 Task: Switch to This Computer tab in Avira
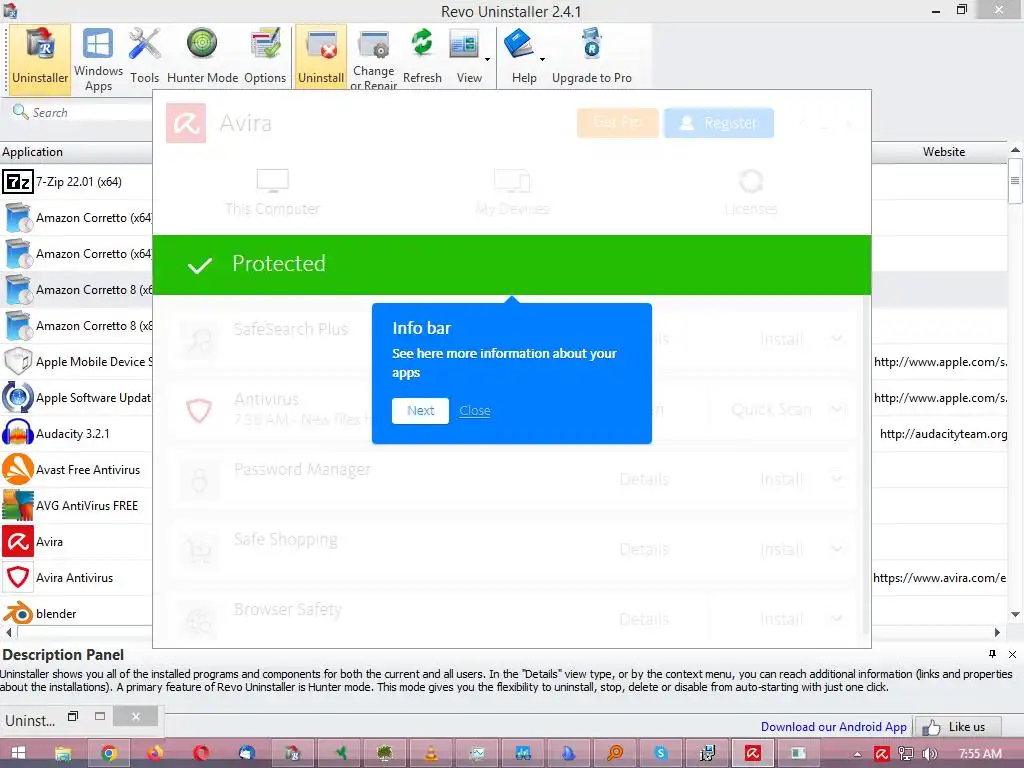click(272, 192)
